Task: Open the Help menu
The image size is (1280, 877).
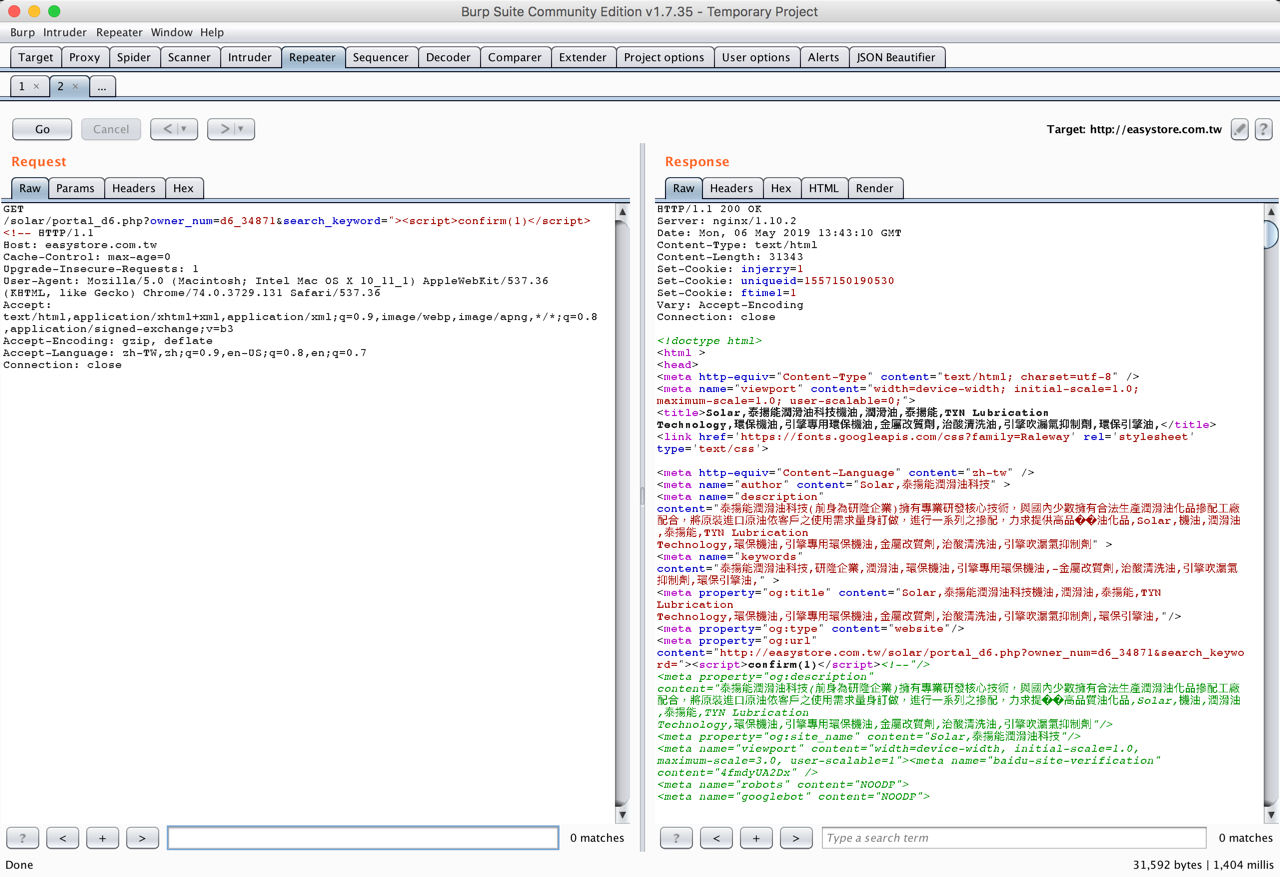Action: (212, 32)
